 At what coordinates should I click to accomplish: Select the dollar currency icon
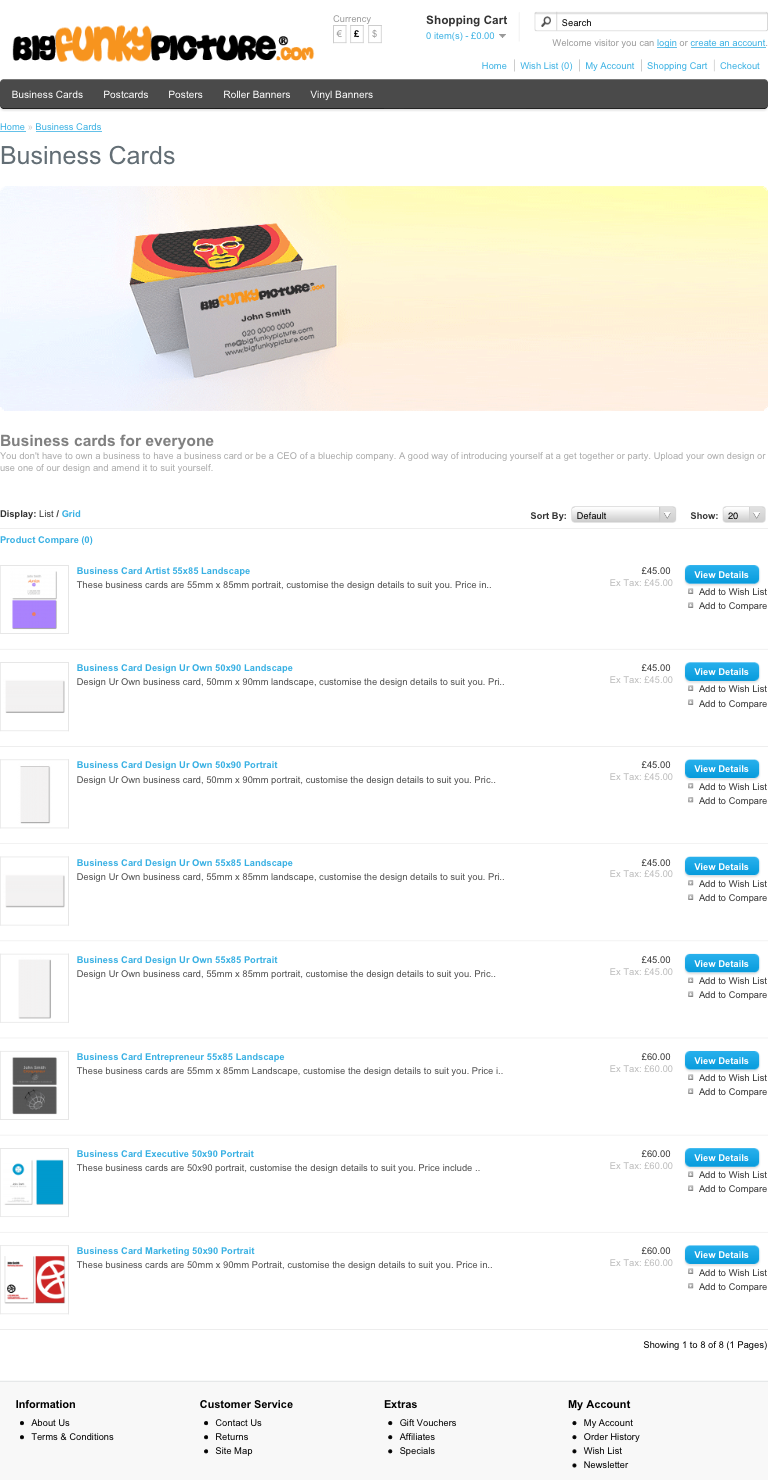pos(374,34)
